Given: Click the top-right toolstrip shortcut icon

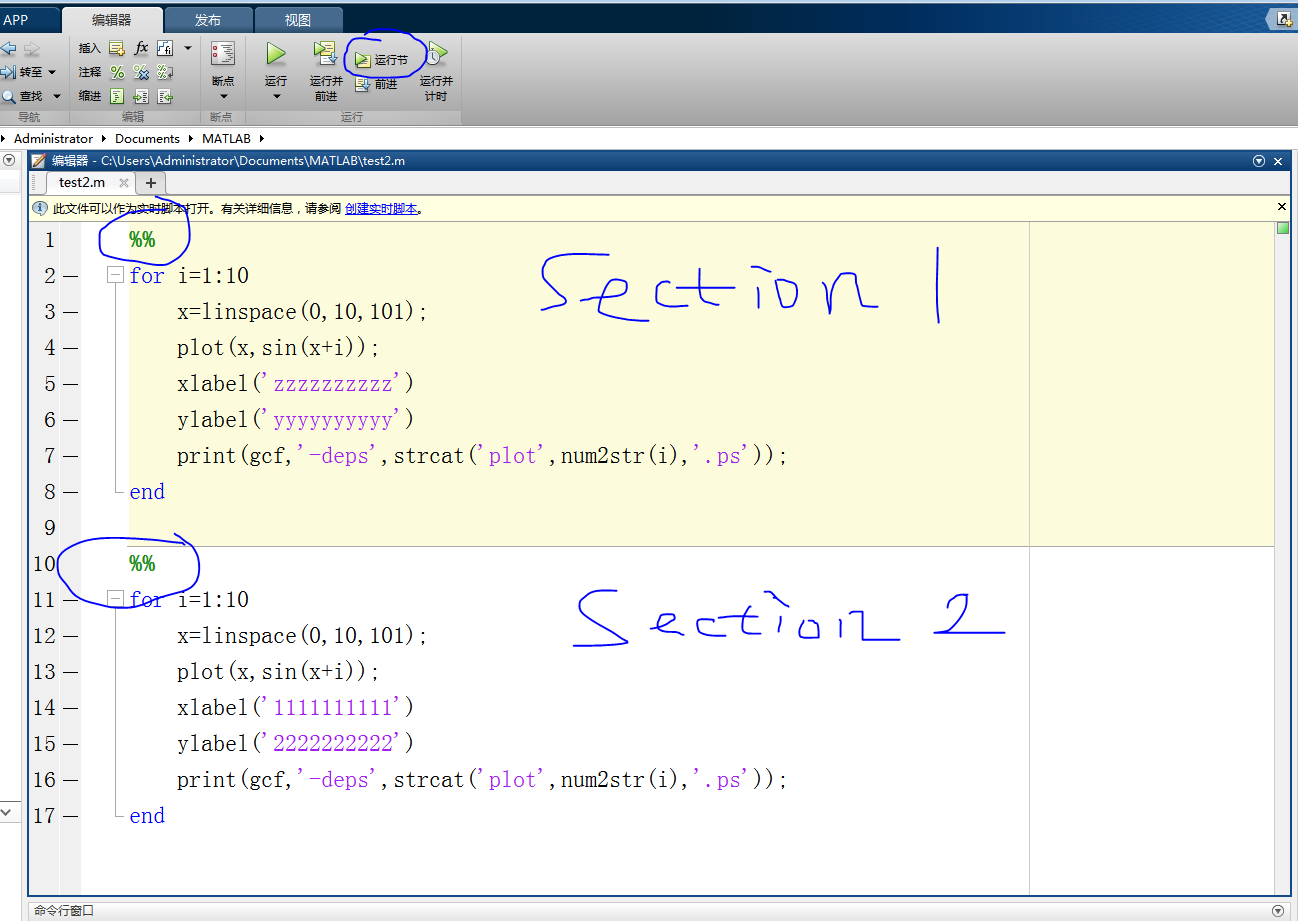Looking at the screenshot, I should coord(1284,19).
